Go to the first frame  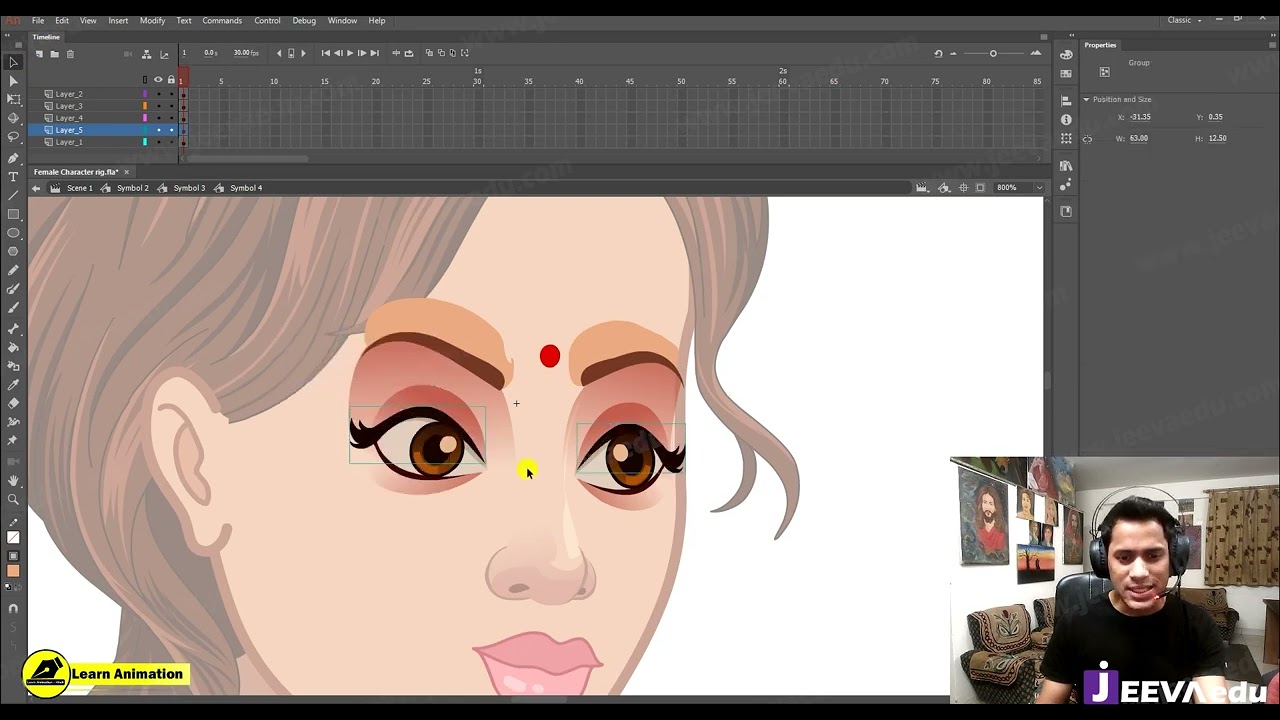coord(326,53)
